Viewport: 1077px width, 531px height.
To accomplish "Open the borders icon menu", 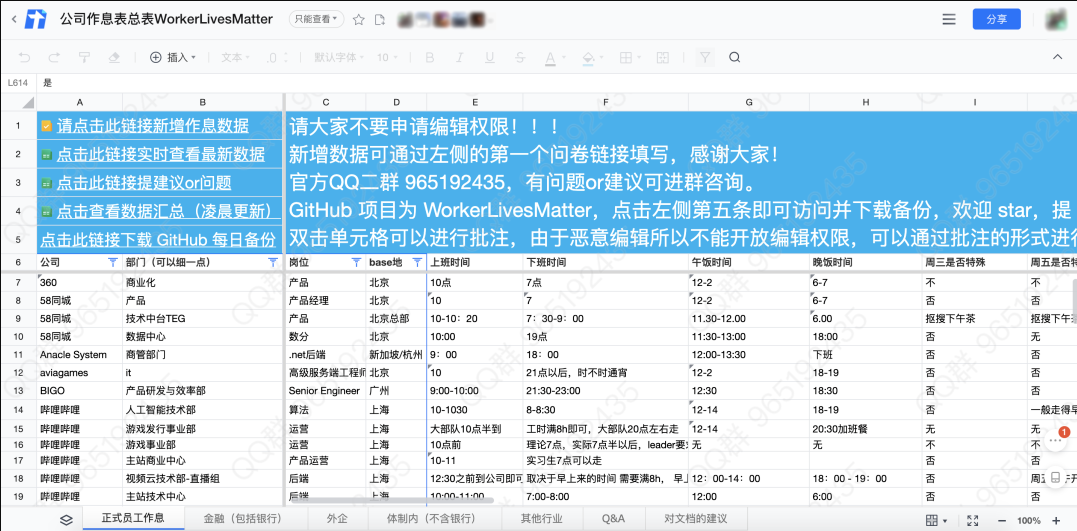I will click(626, 57).
